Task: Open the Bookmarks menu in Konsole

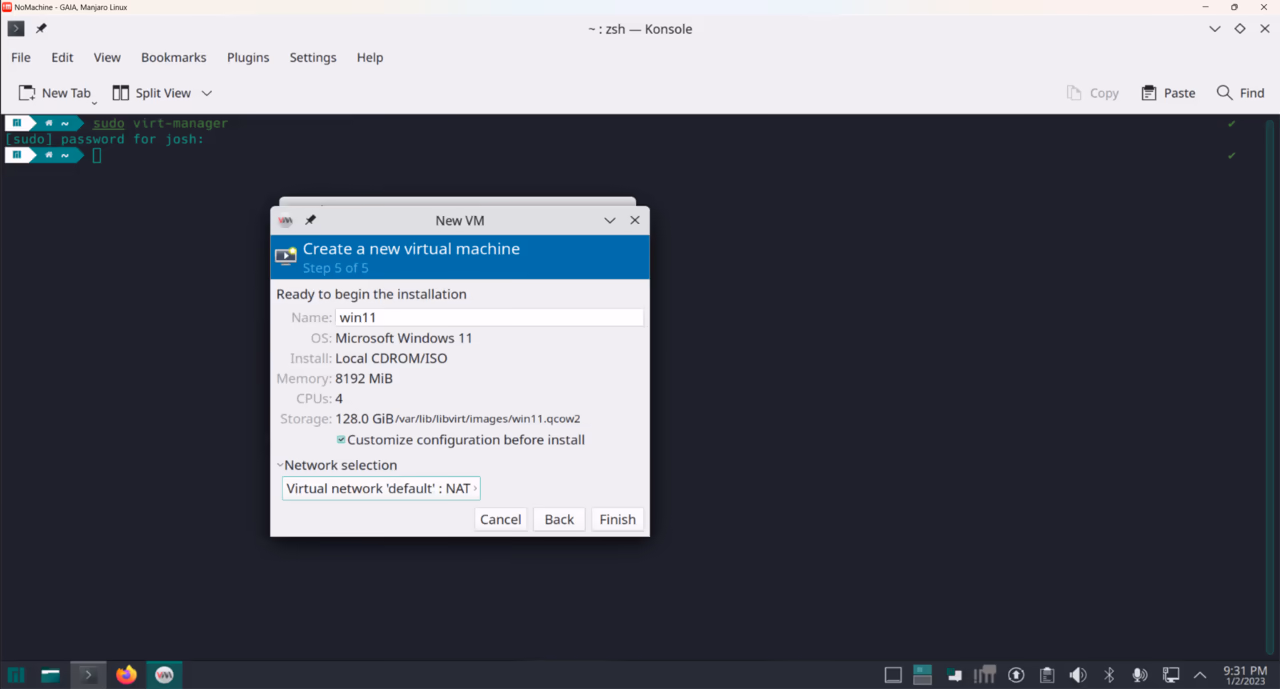Action: tap(173, 57)
